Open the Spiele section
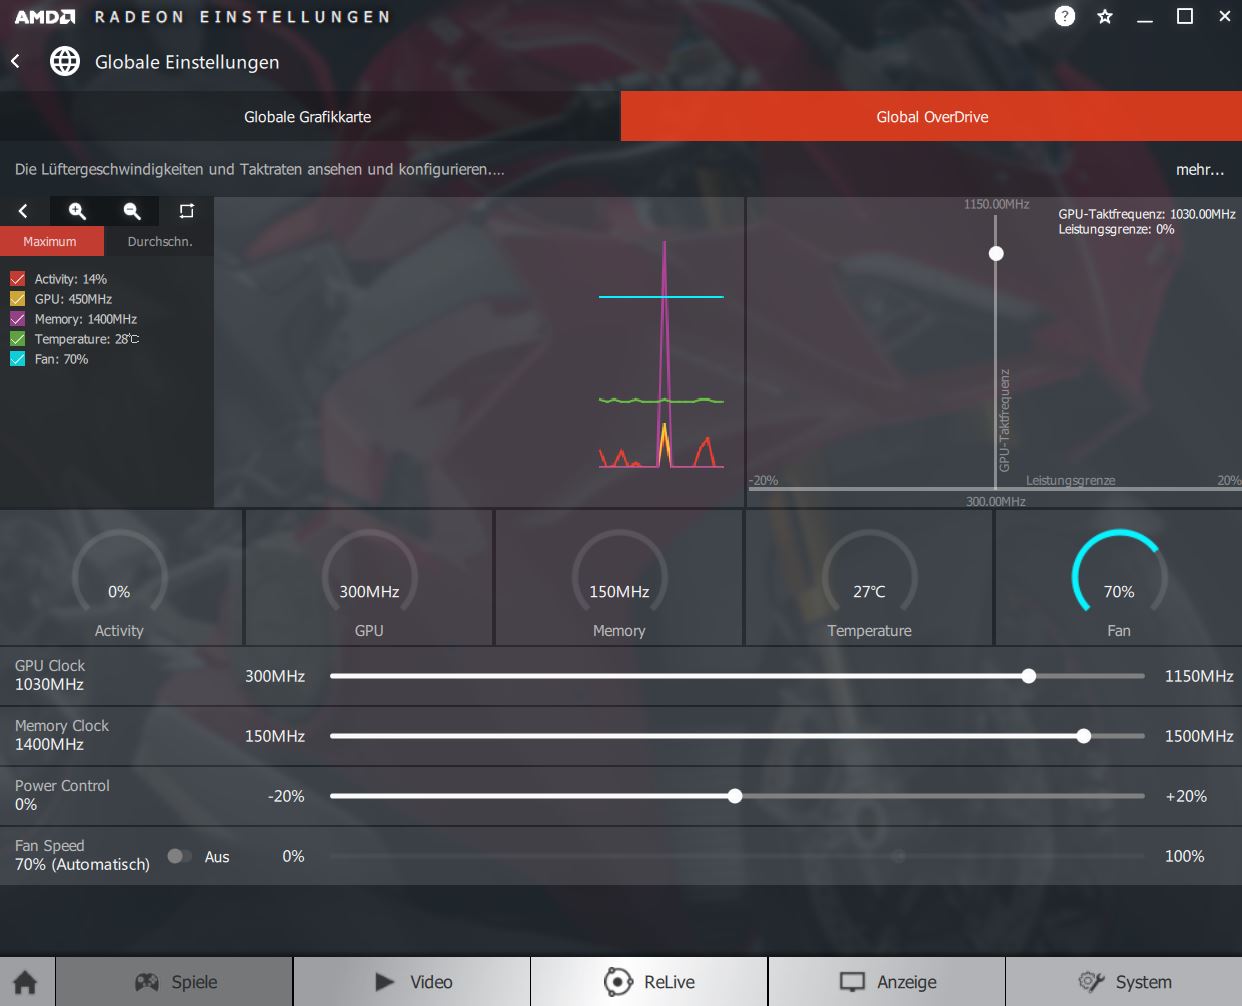 [175, 982]
